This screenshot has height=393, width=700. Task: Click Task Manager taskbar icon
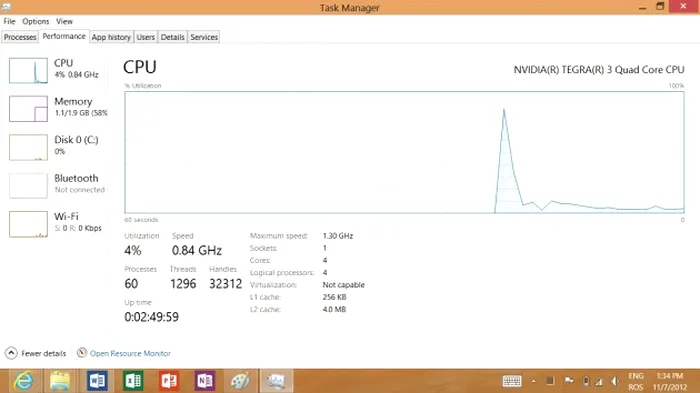coord(276,381)
